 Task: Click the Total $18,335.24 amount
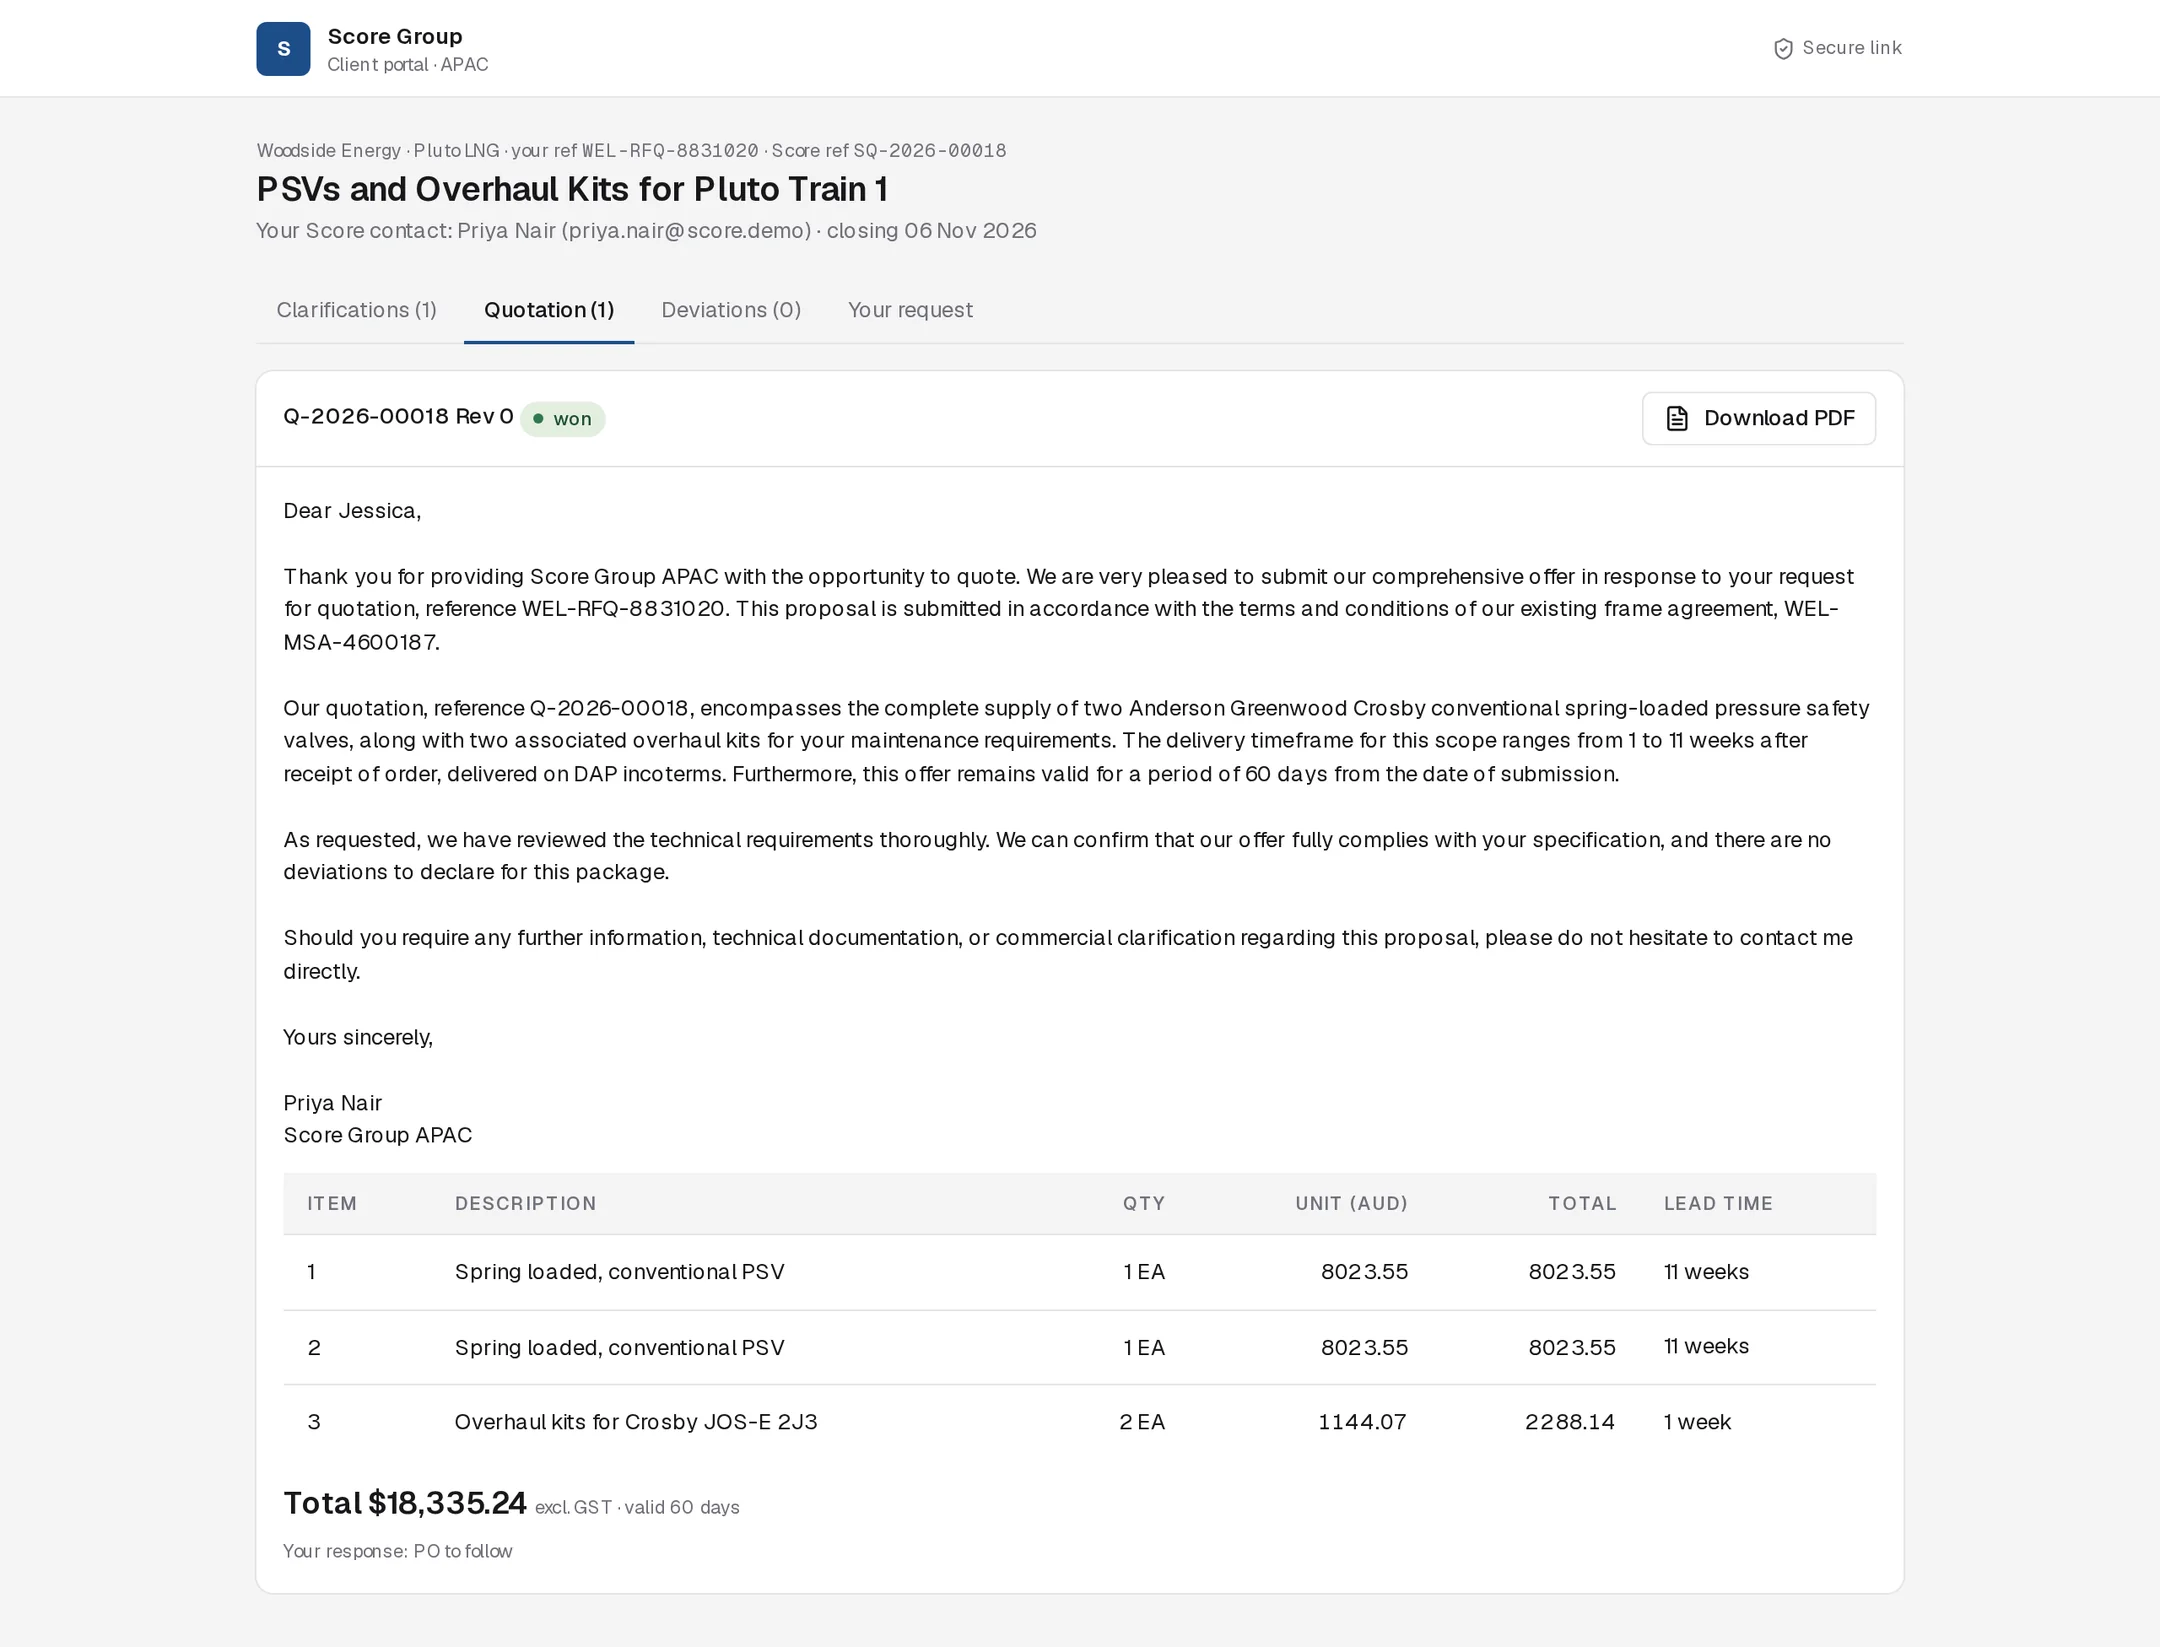[405, 1503]
